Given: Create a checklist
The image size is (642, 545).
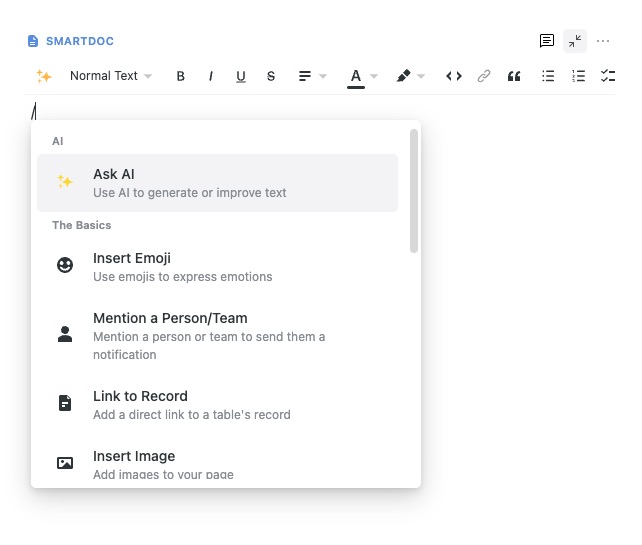Looking at the screenshot, I should (608, 76).
